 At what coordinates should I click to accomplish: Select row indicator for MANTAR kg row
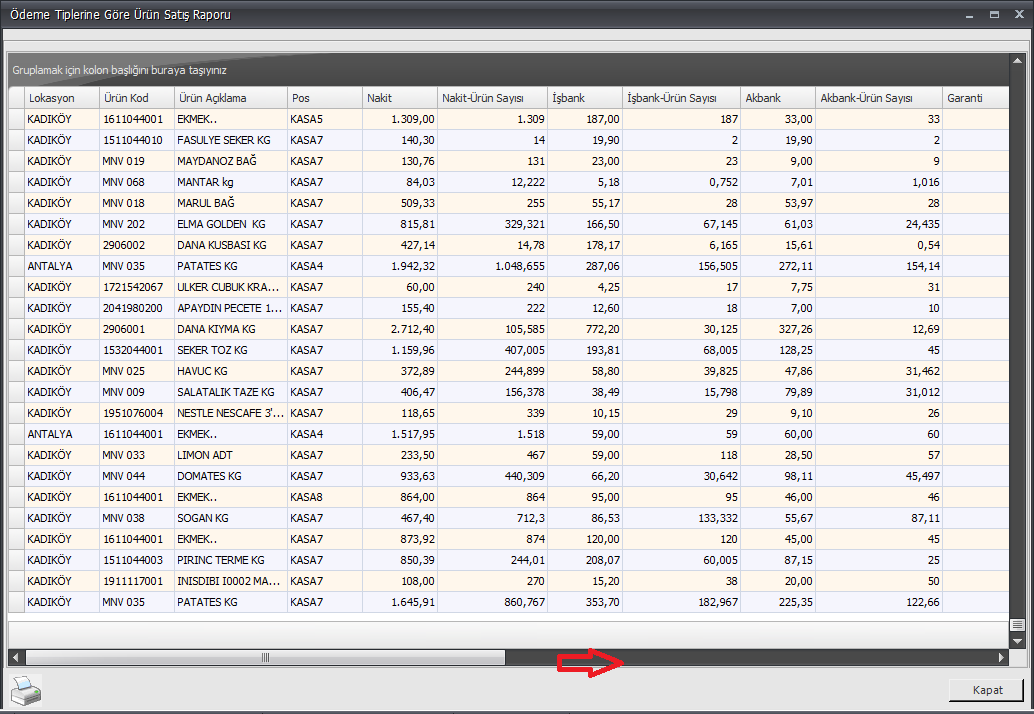click(x=15, y=182)
